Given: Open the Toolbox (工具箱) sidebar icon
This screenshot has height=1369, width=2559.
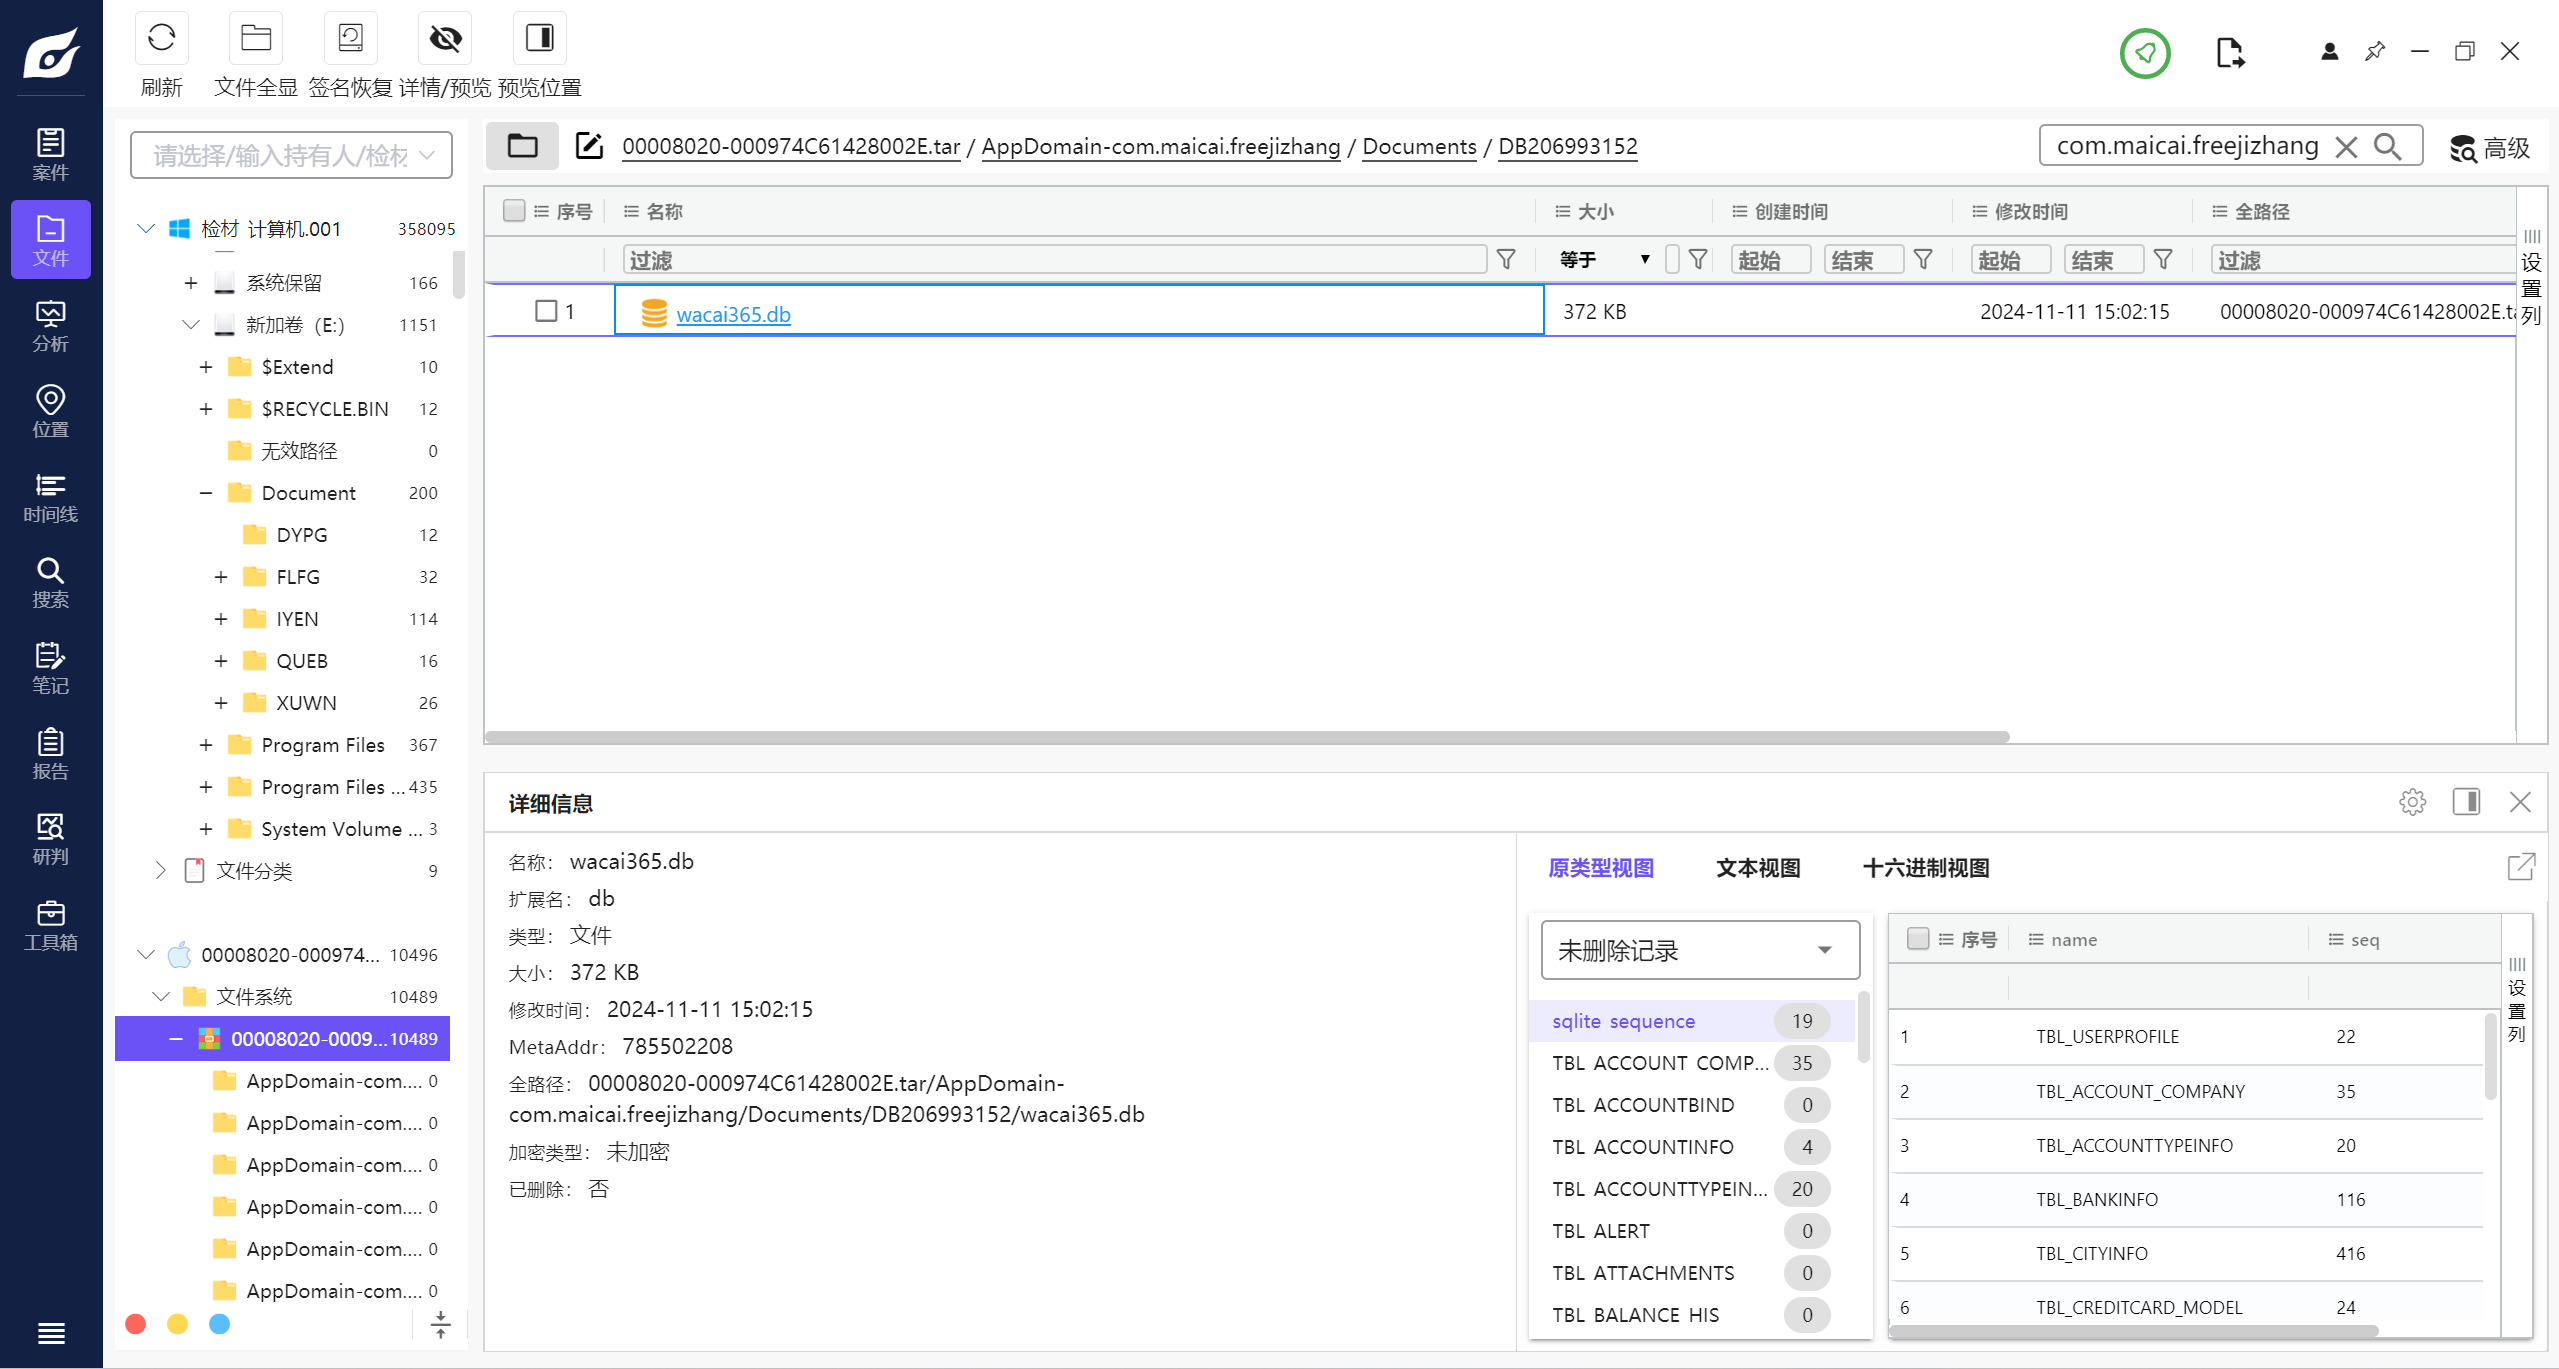Looking at the screenshot, I should 50,925.
